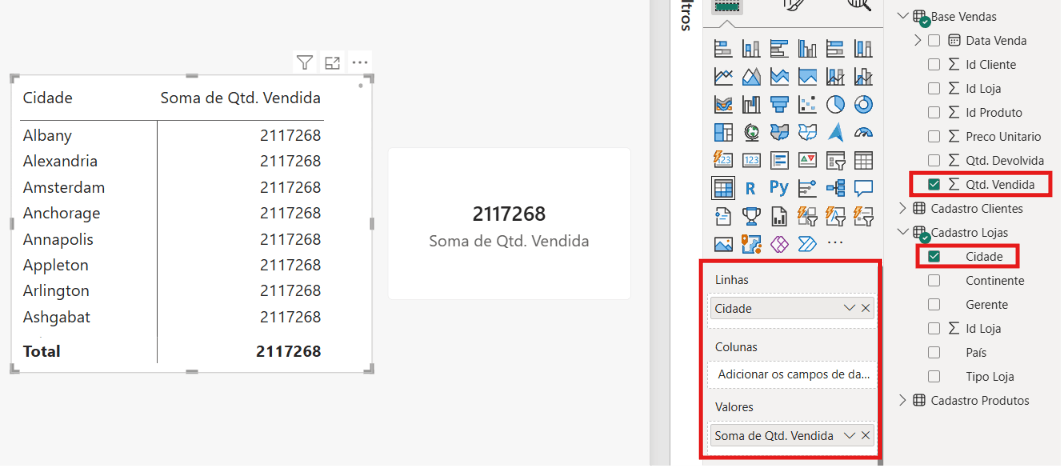1061x466 pixels.
Task: Select the pie chart visual
Action: coord(836,104)
